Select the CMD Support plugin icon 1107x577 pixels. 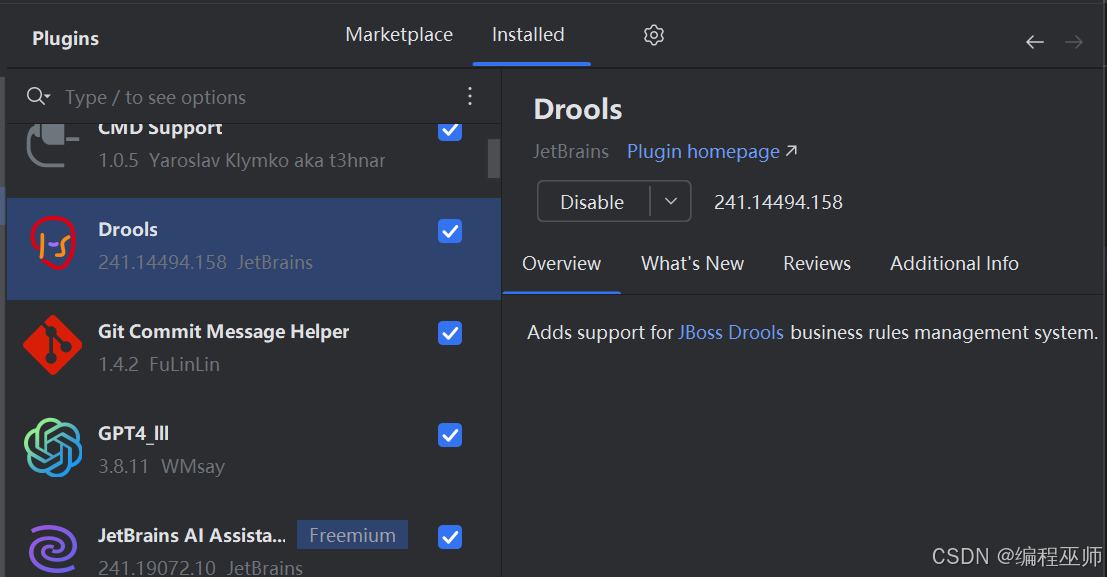point(52,145)
